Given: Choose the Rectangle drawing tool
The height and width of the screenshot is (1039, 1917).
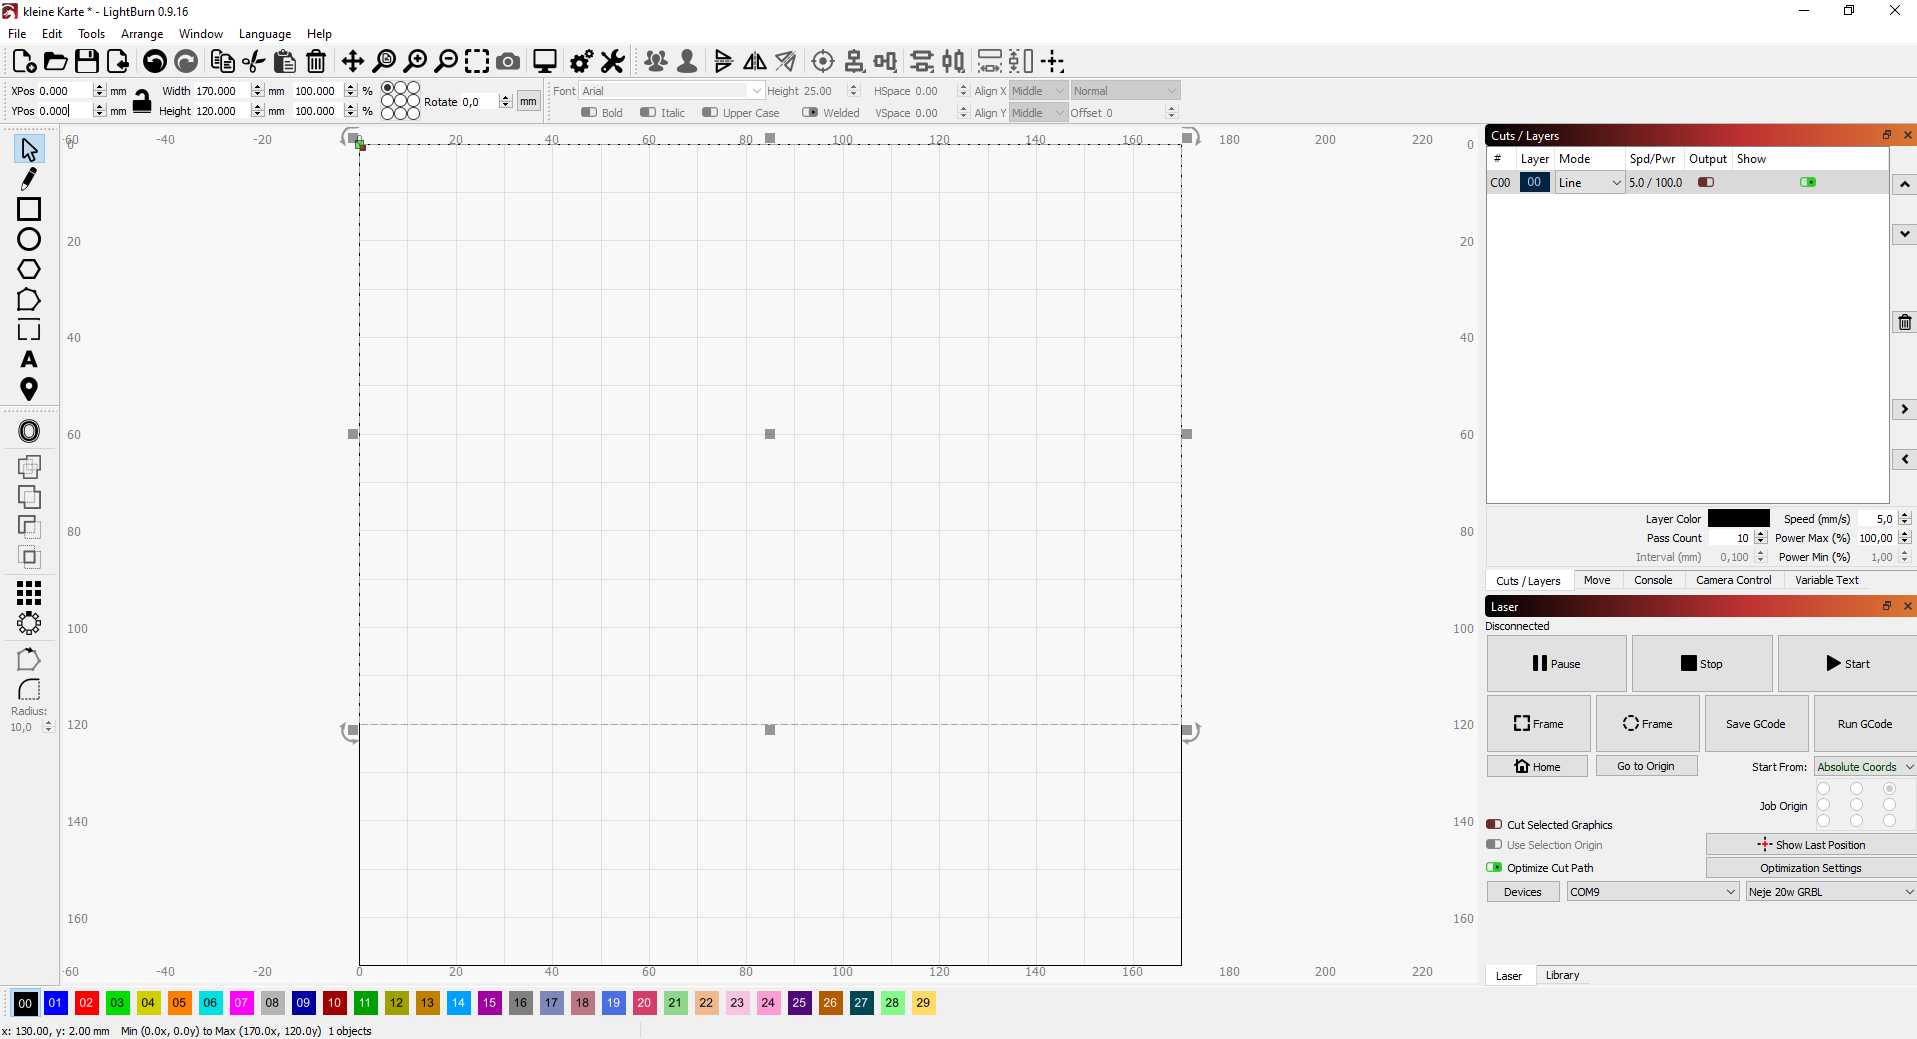Looking at the screenshot, I should [29, 209].
